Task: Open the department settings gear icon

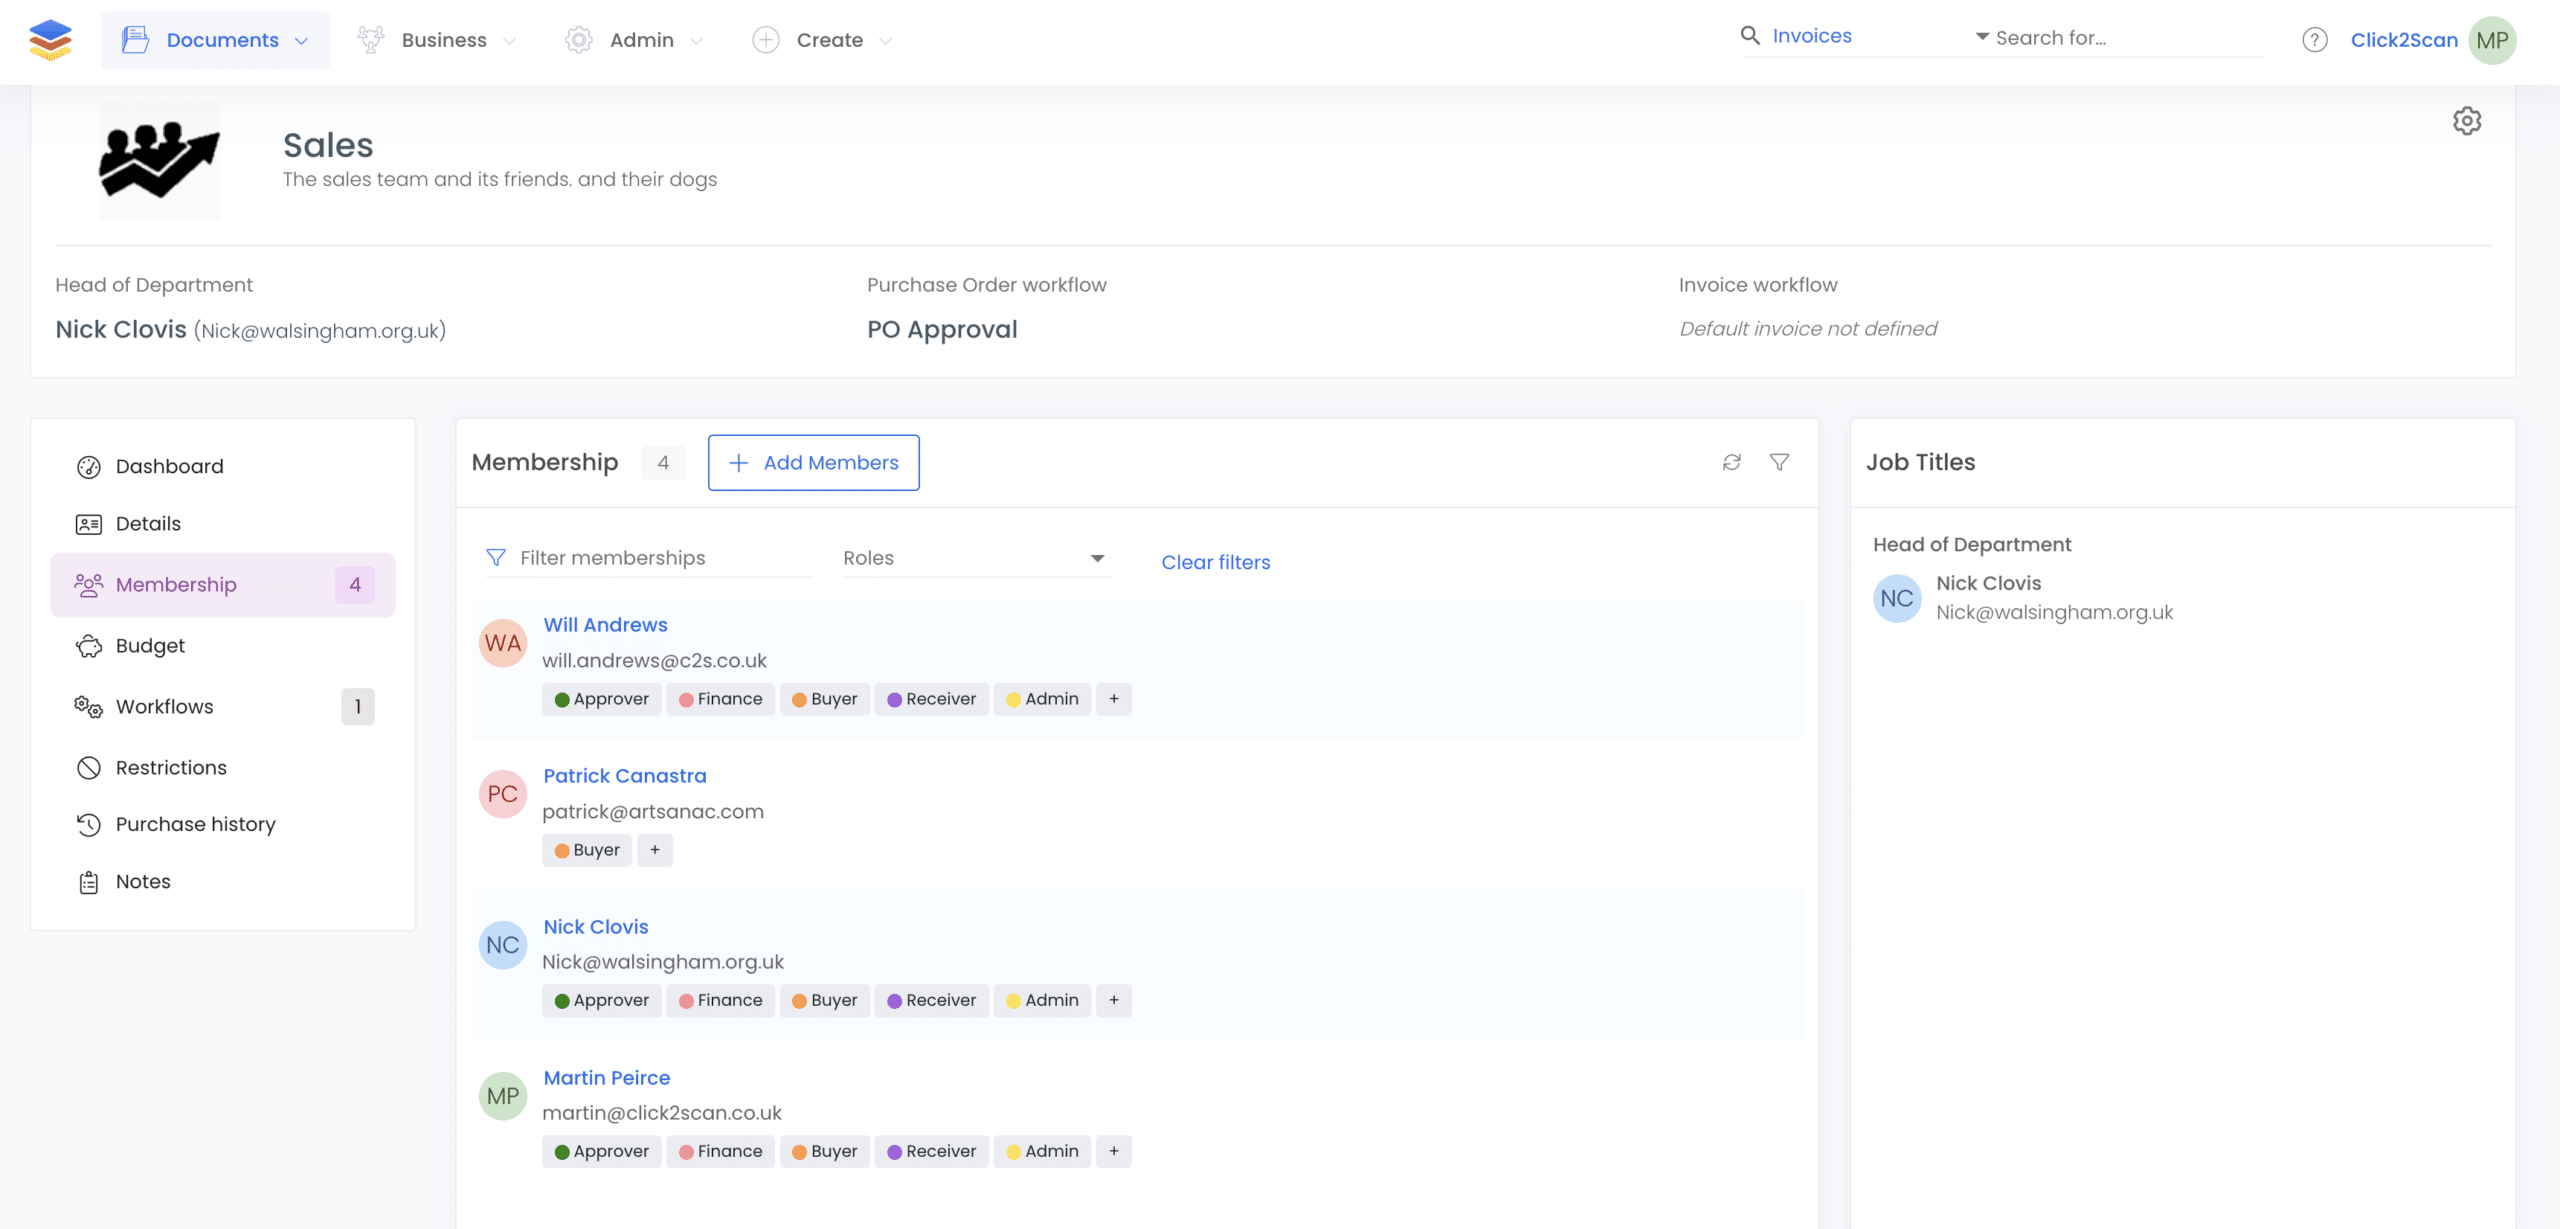Action: coord(2467,121)
